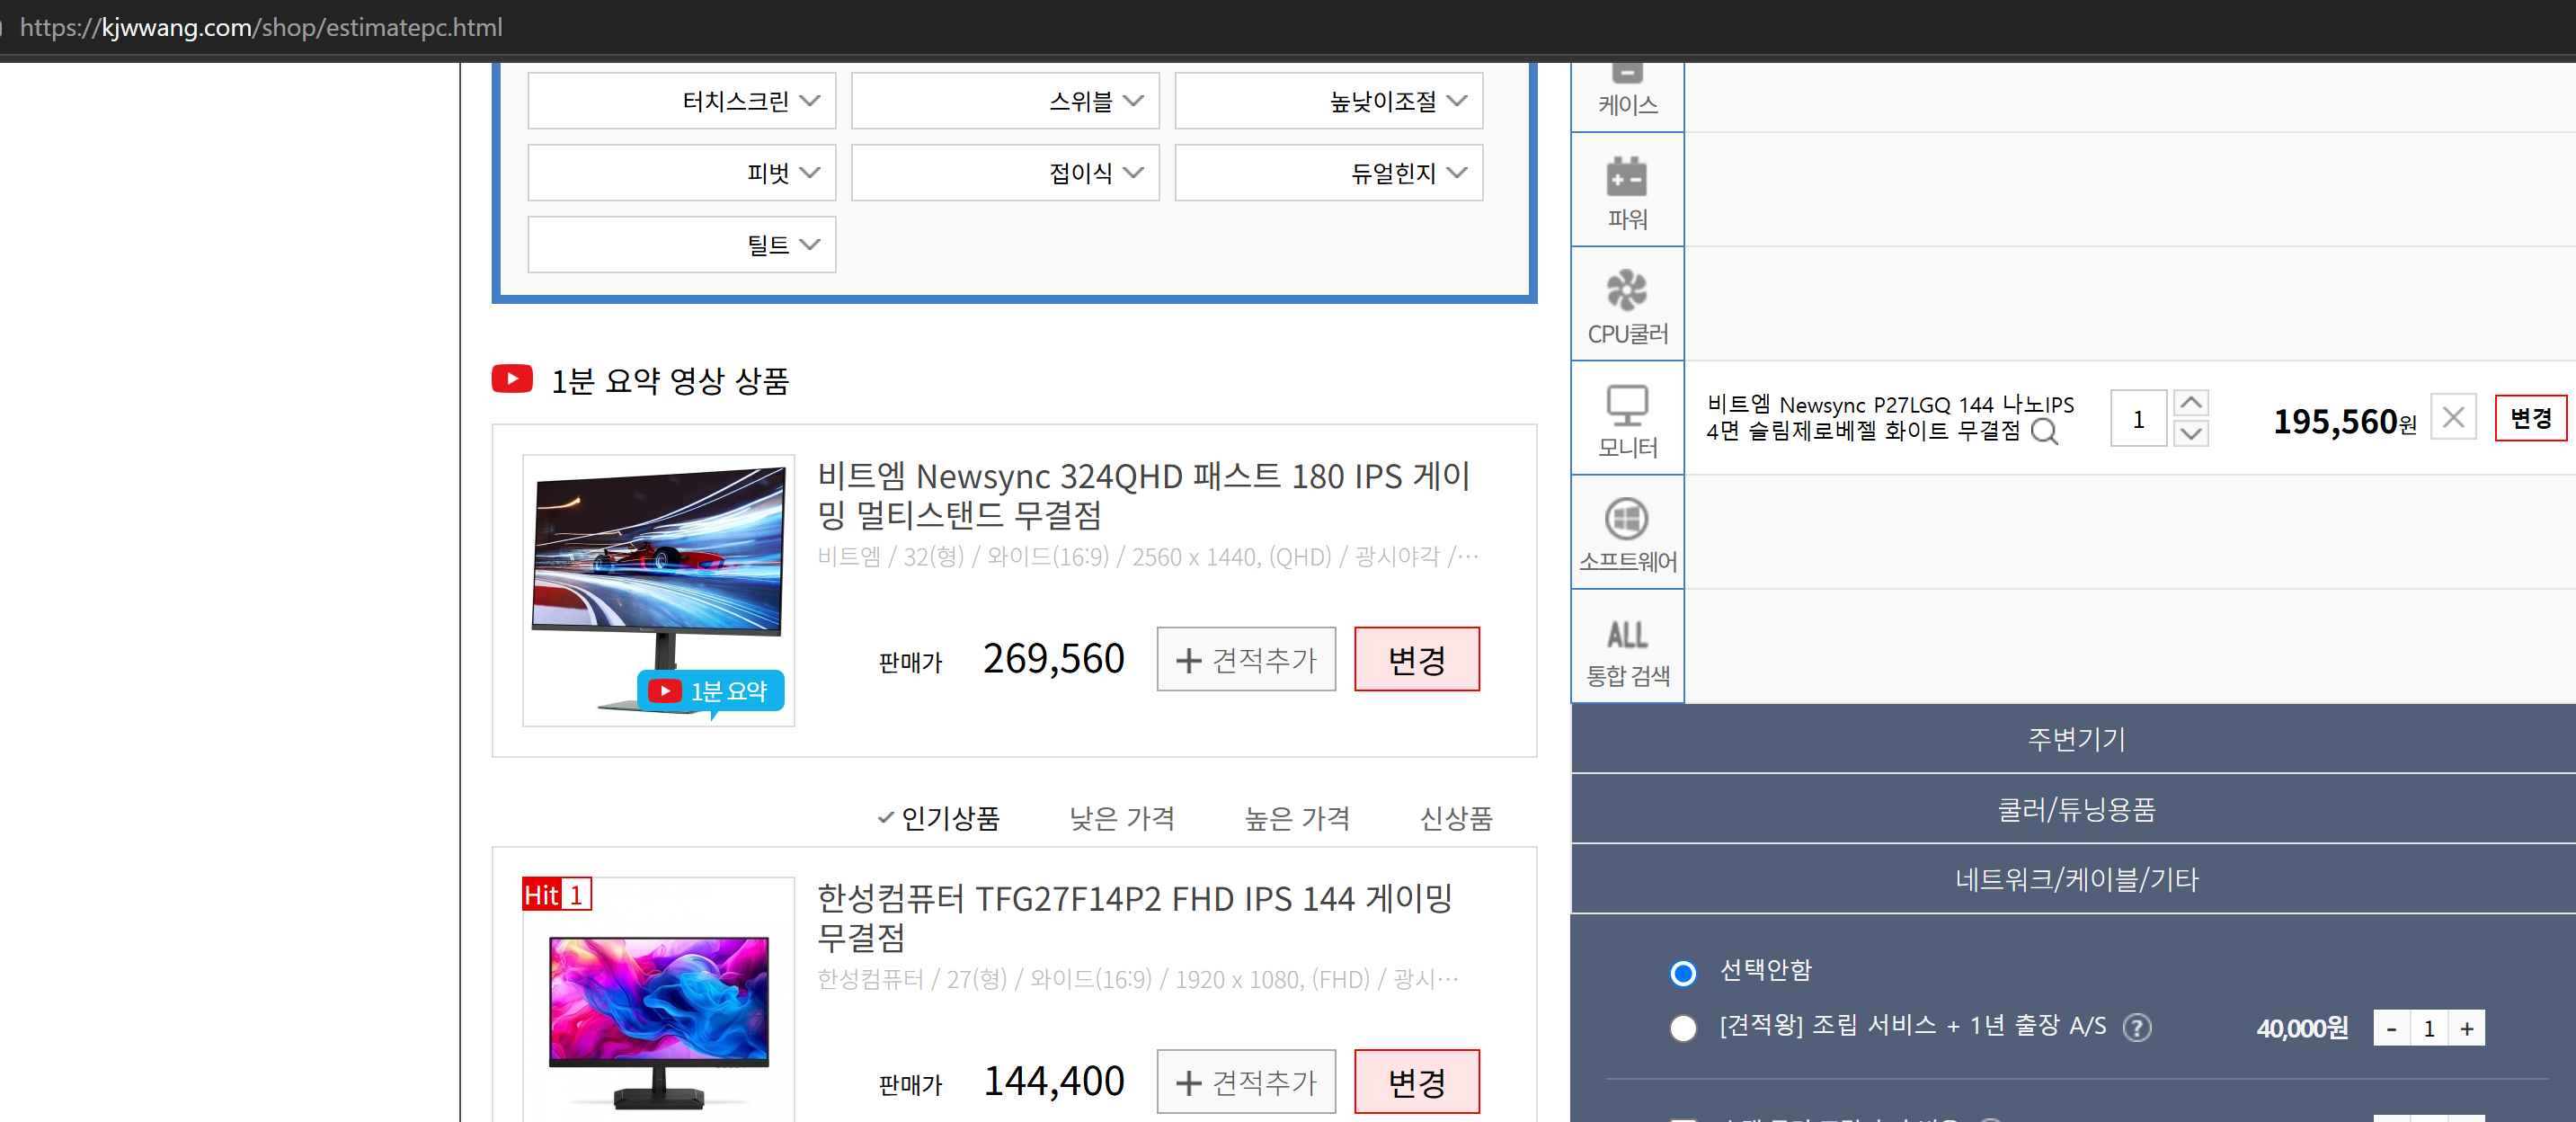This screenshot has height=1122, width=2576.
Task: Click the 40,000원 assembly service price
Action: [2302, 1028]
